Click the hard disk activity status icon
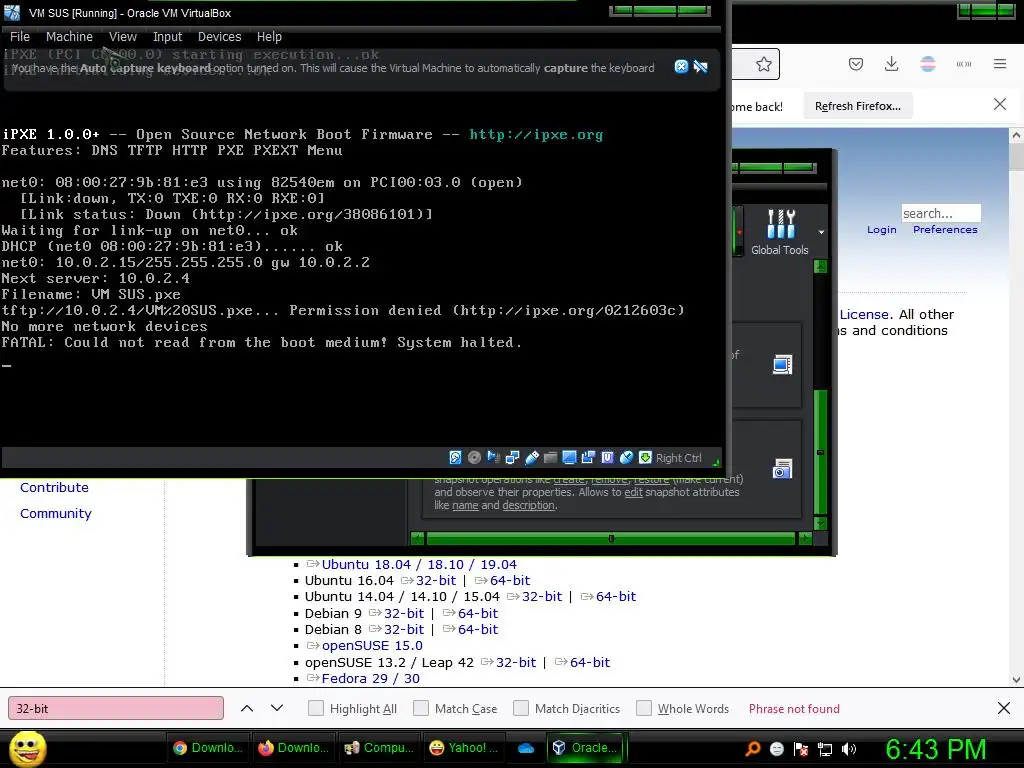The width and height of the screenshot is (1024, 768). coord(455,458)
